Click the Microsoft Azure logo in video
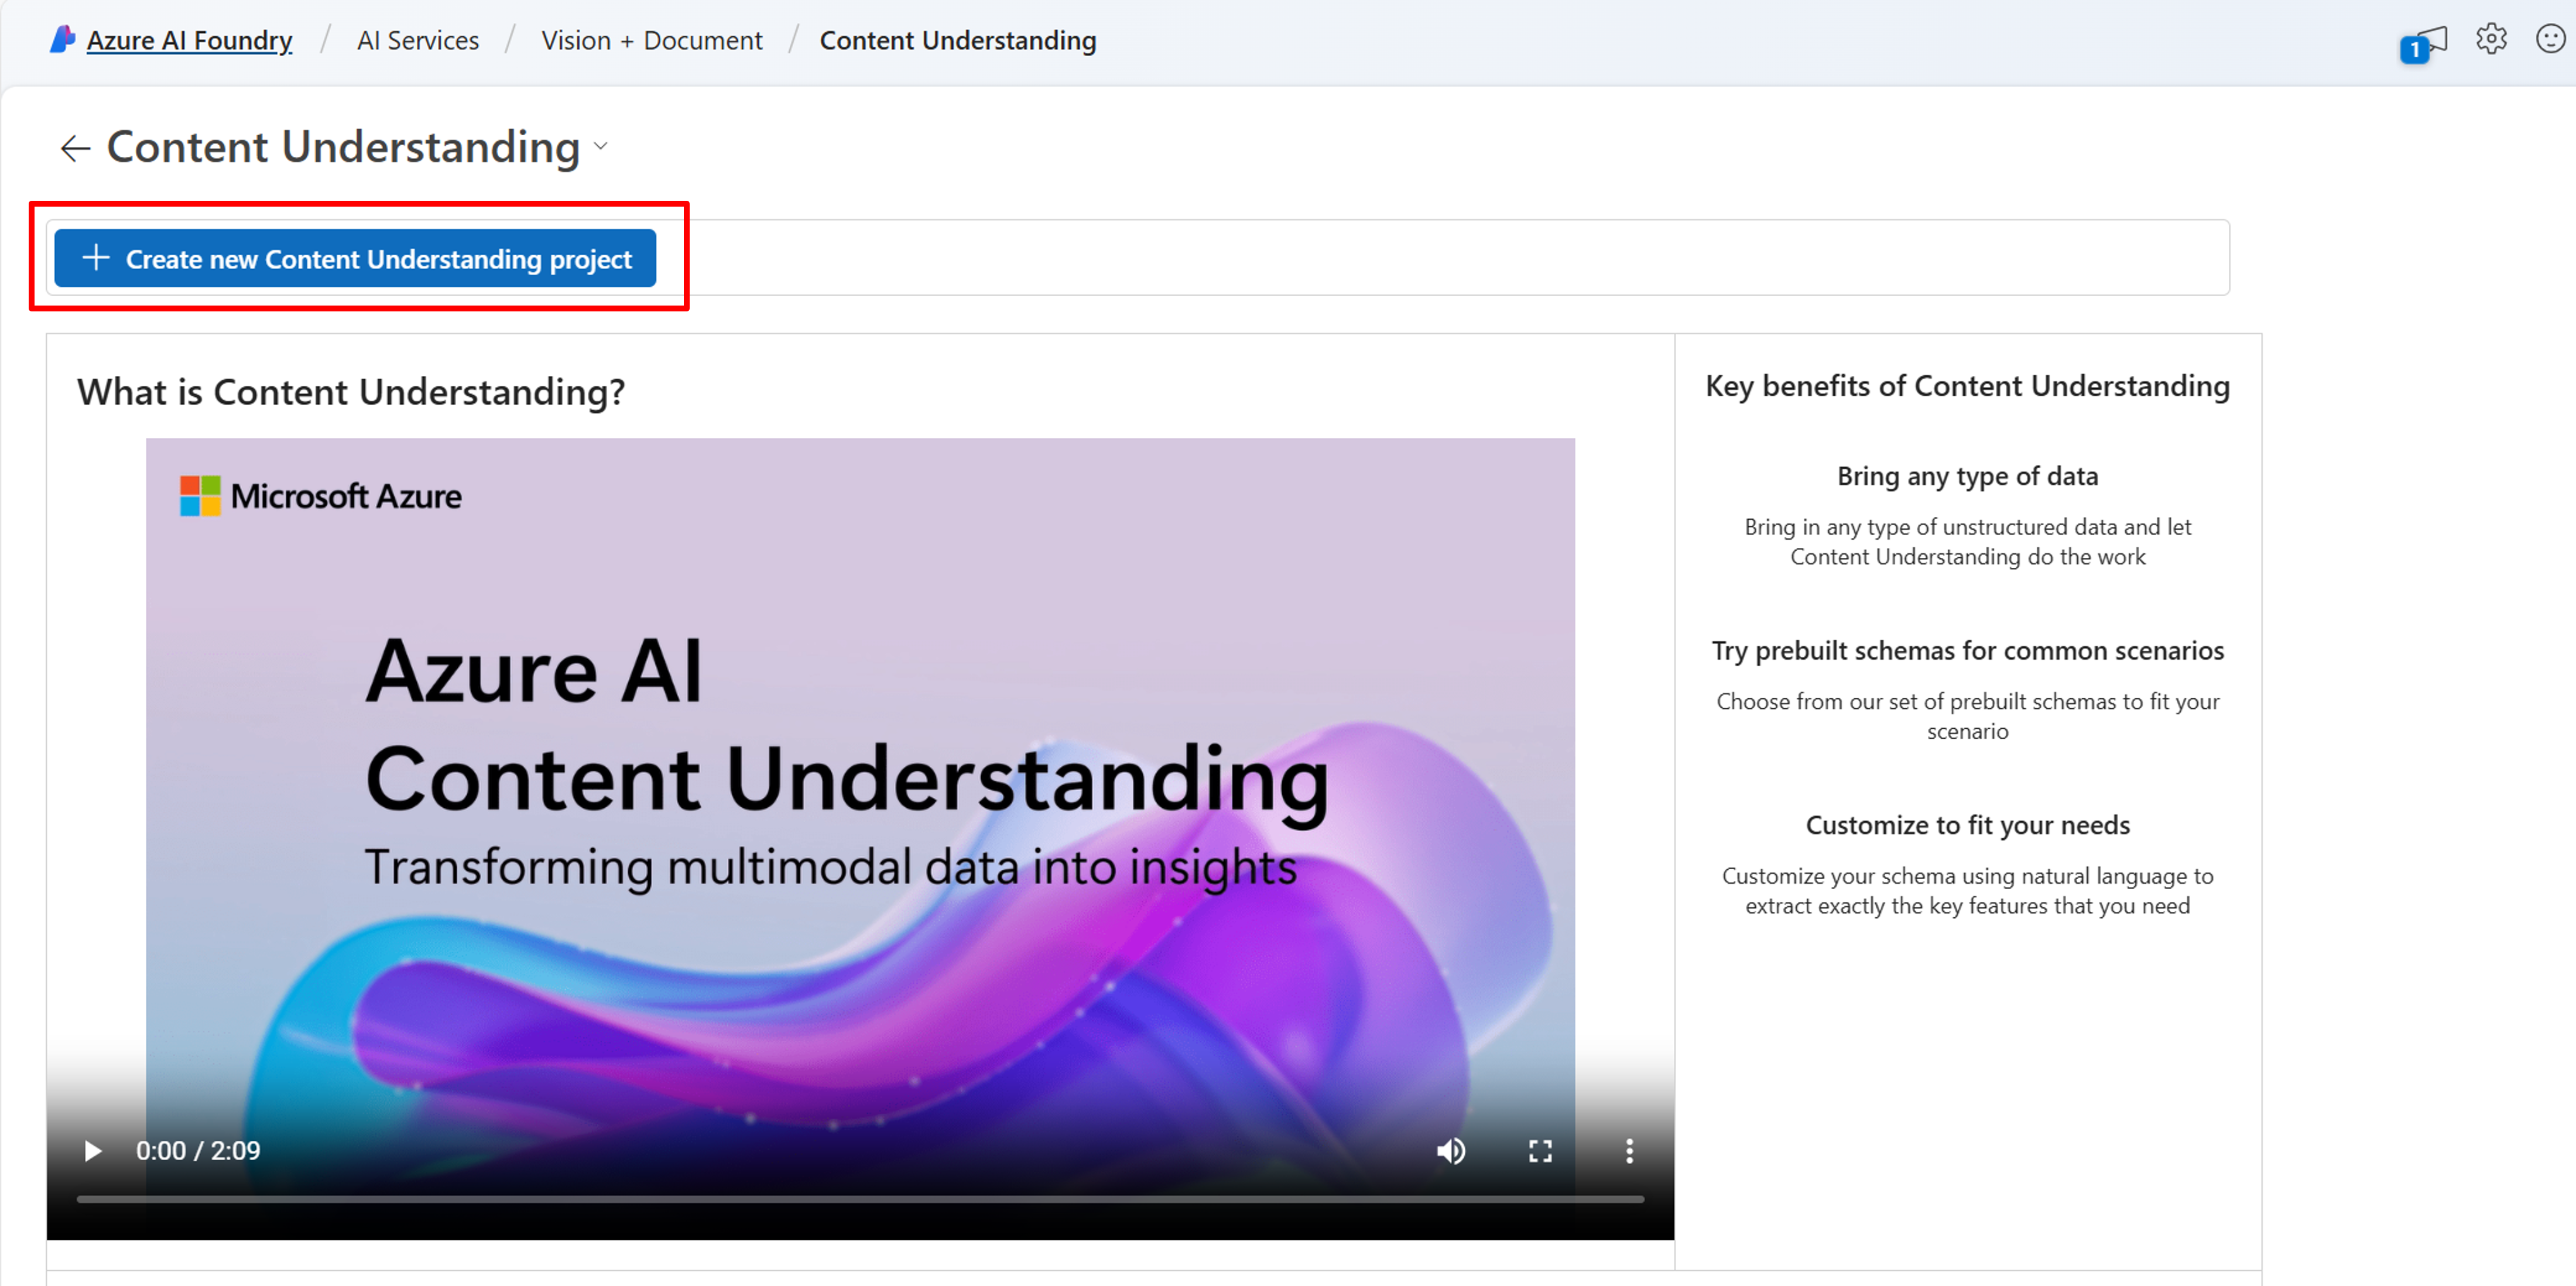The height and width of the screenshot is (1286, 2576). 320,496
